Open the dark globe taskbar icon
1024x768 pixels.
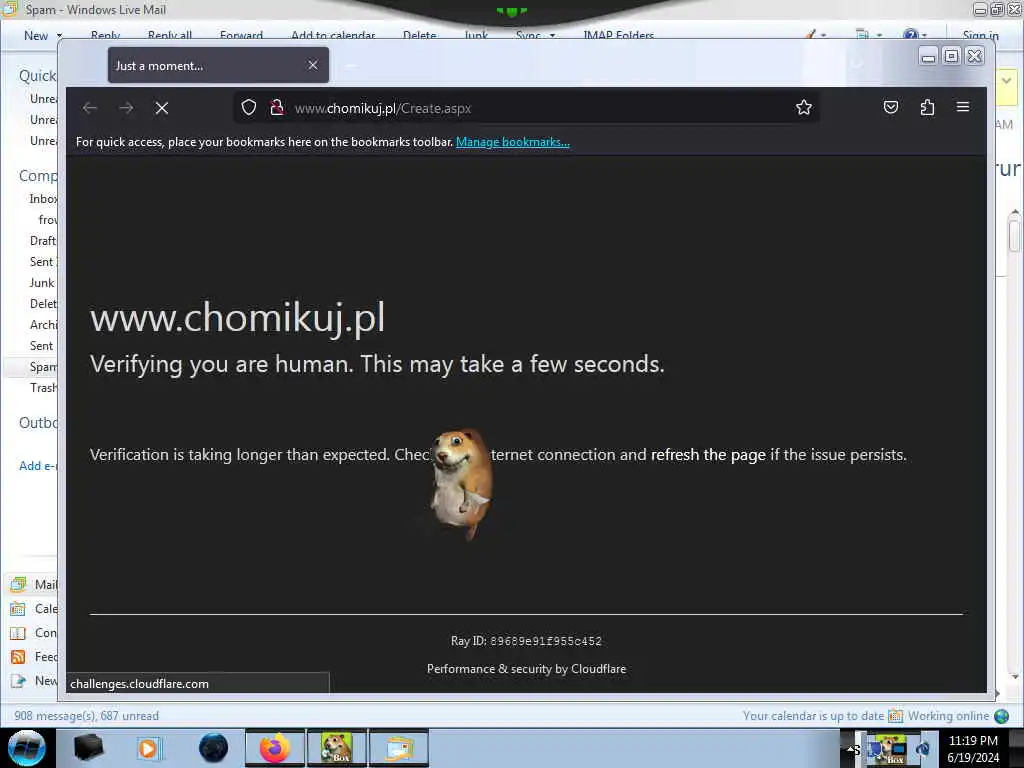click(x=214, y=748)
